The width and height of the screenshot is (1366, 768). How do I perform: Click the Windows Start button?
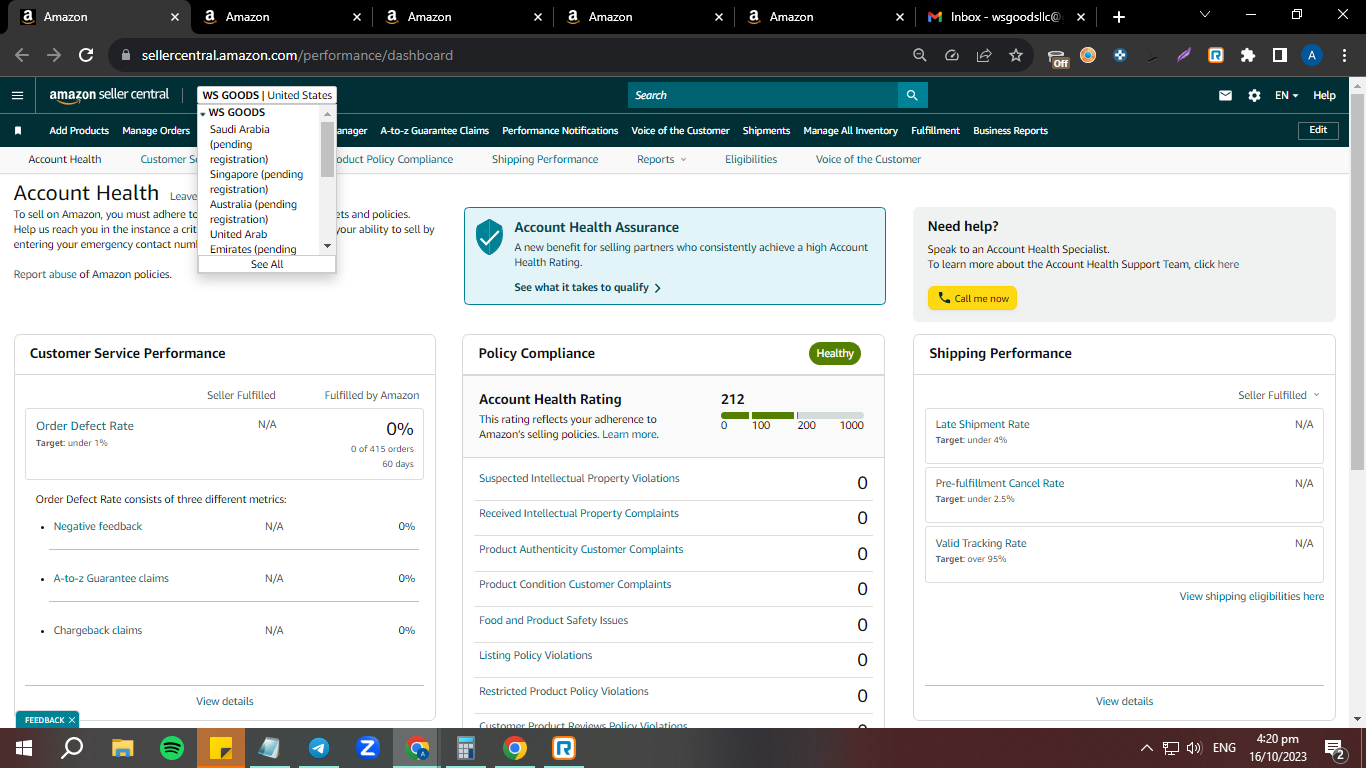click(24, 748)
